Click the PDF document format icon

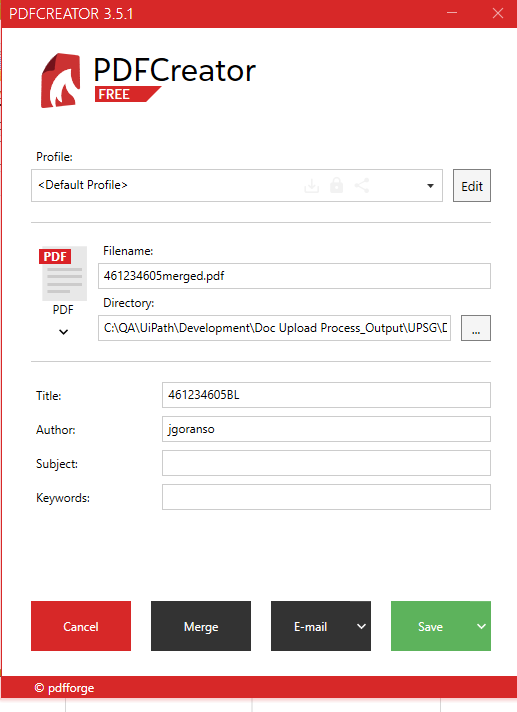click(63, 274)
